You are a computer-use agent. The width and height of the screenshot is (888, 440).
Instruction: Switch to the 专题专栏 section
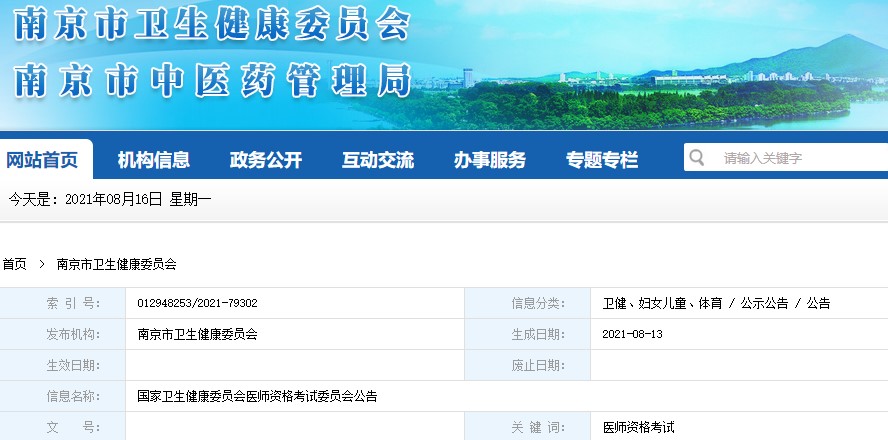601,160
